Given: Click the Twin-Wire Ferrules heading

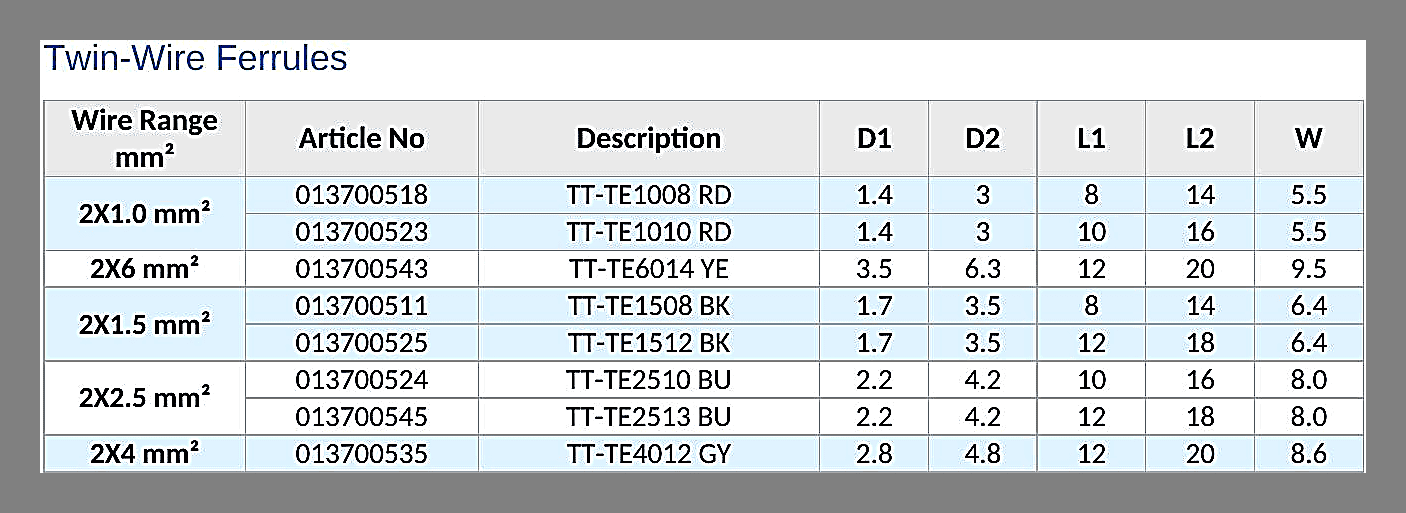Looking at the screenshot, I should [x=195, y=59].
